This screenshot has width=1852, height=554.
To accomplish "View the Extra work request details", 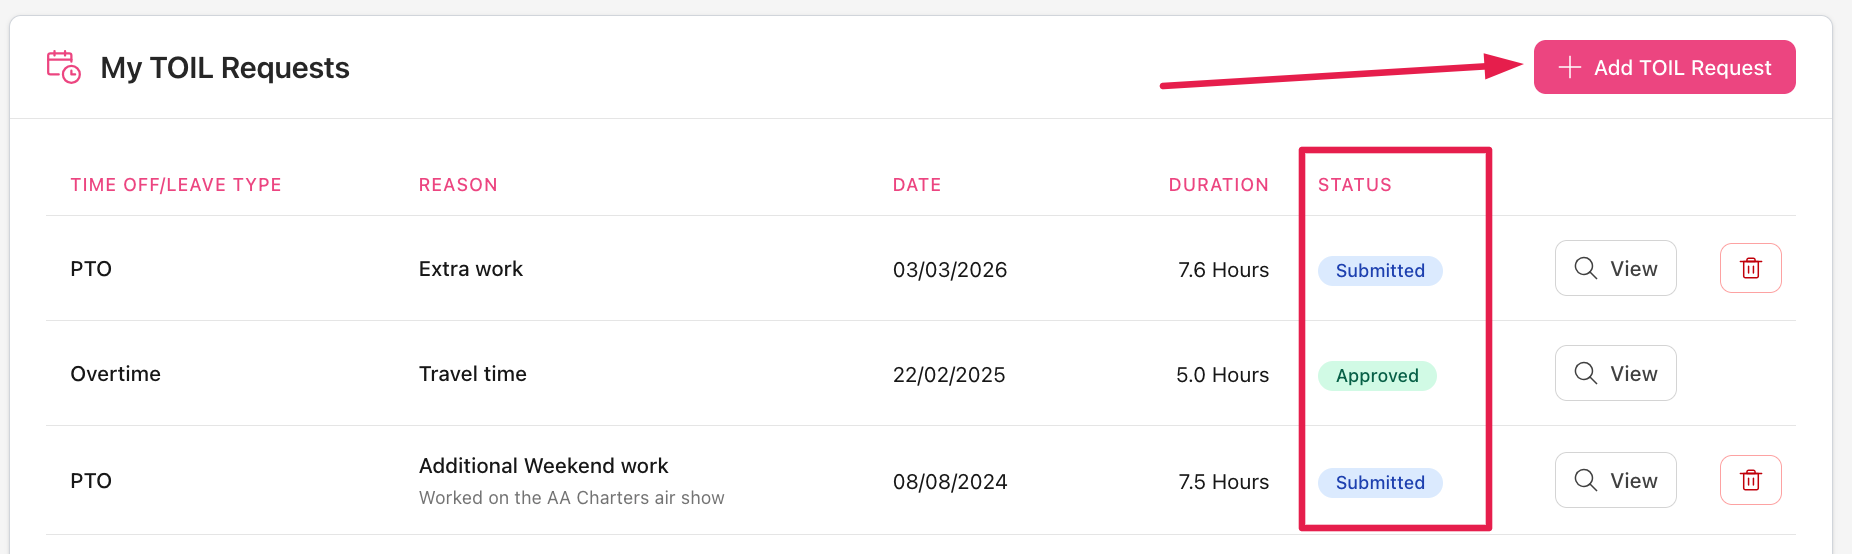I will point(1615,268).
